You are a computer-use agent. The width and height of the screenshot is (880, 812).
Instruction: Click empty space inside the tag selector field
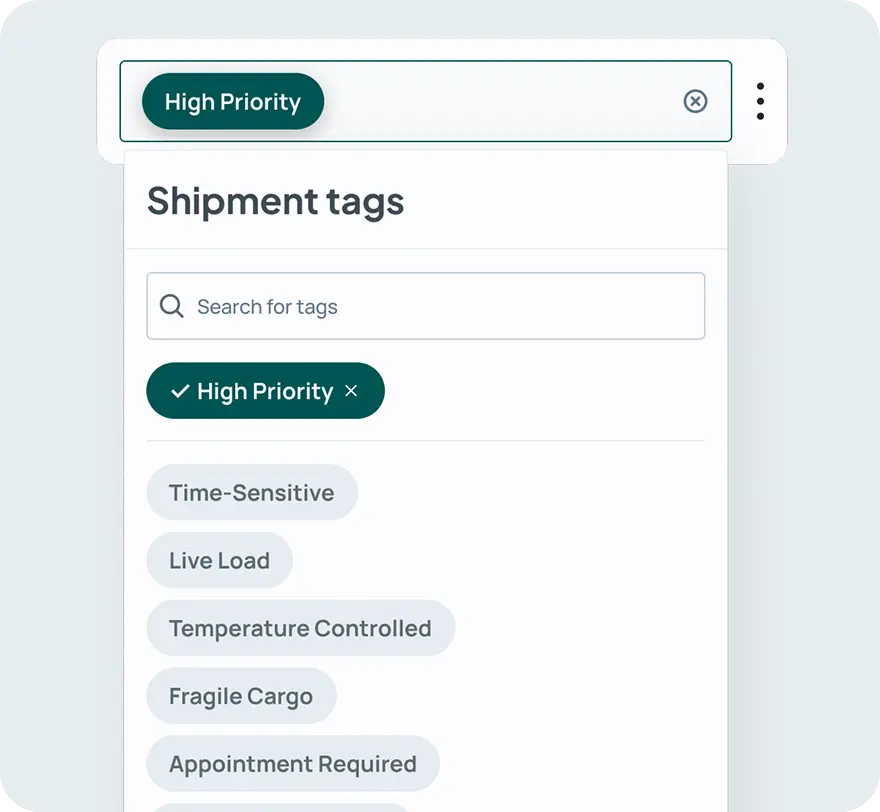500,102
